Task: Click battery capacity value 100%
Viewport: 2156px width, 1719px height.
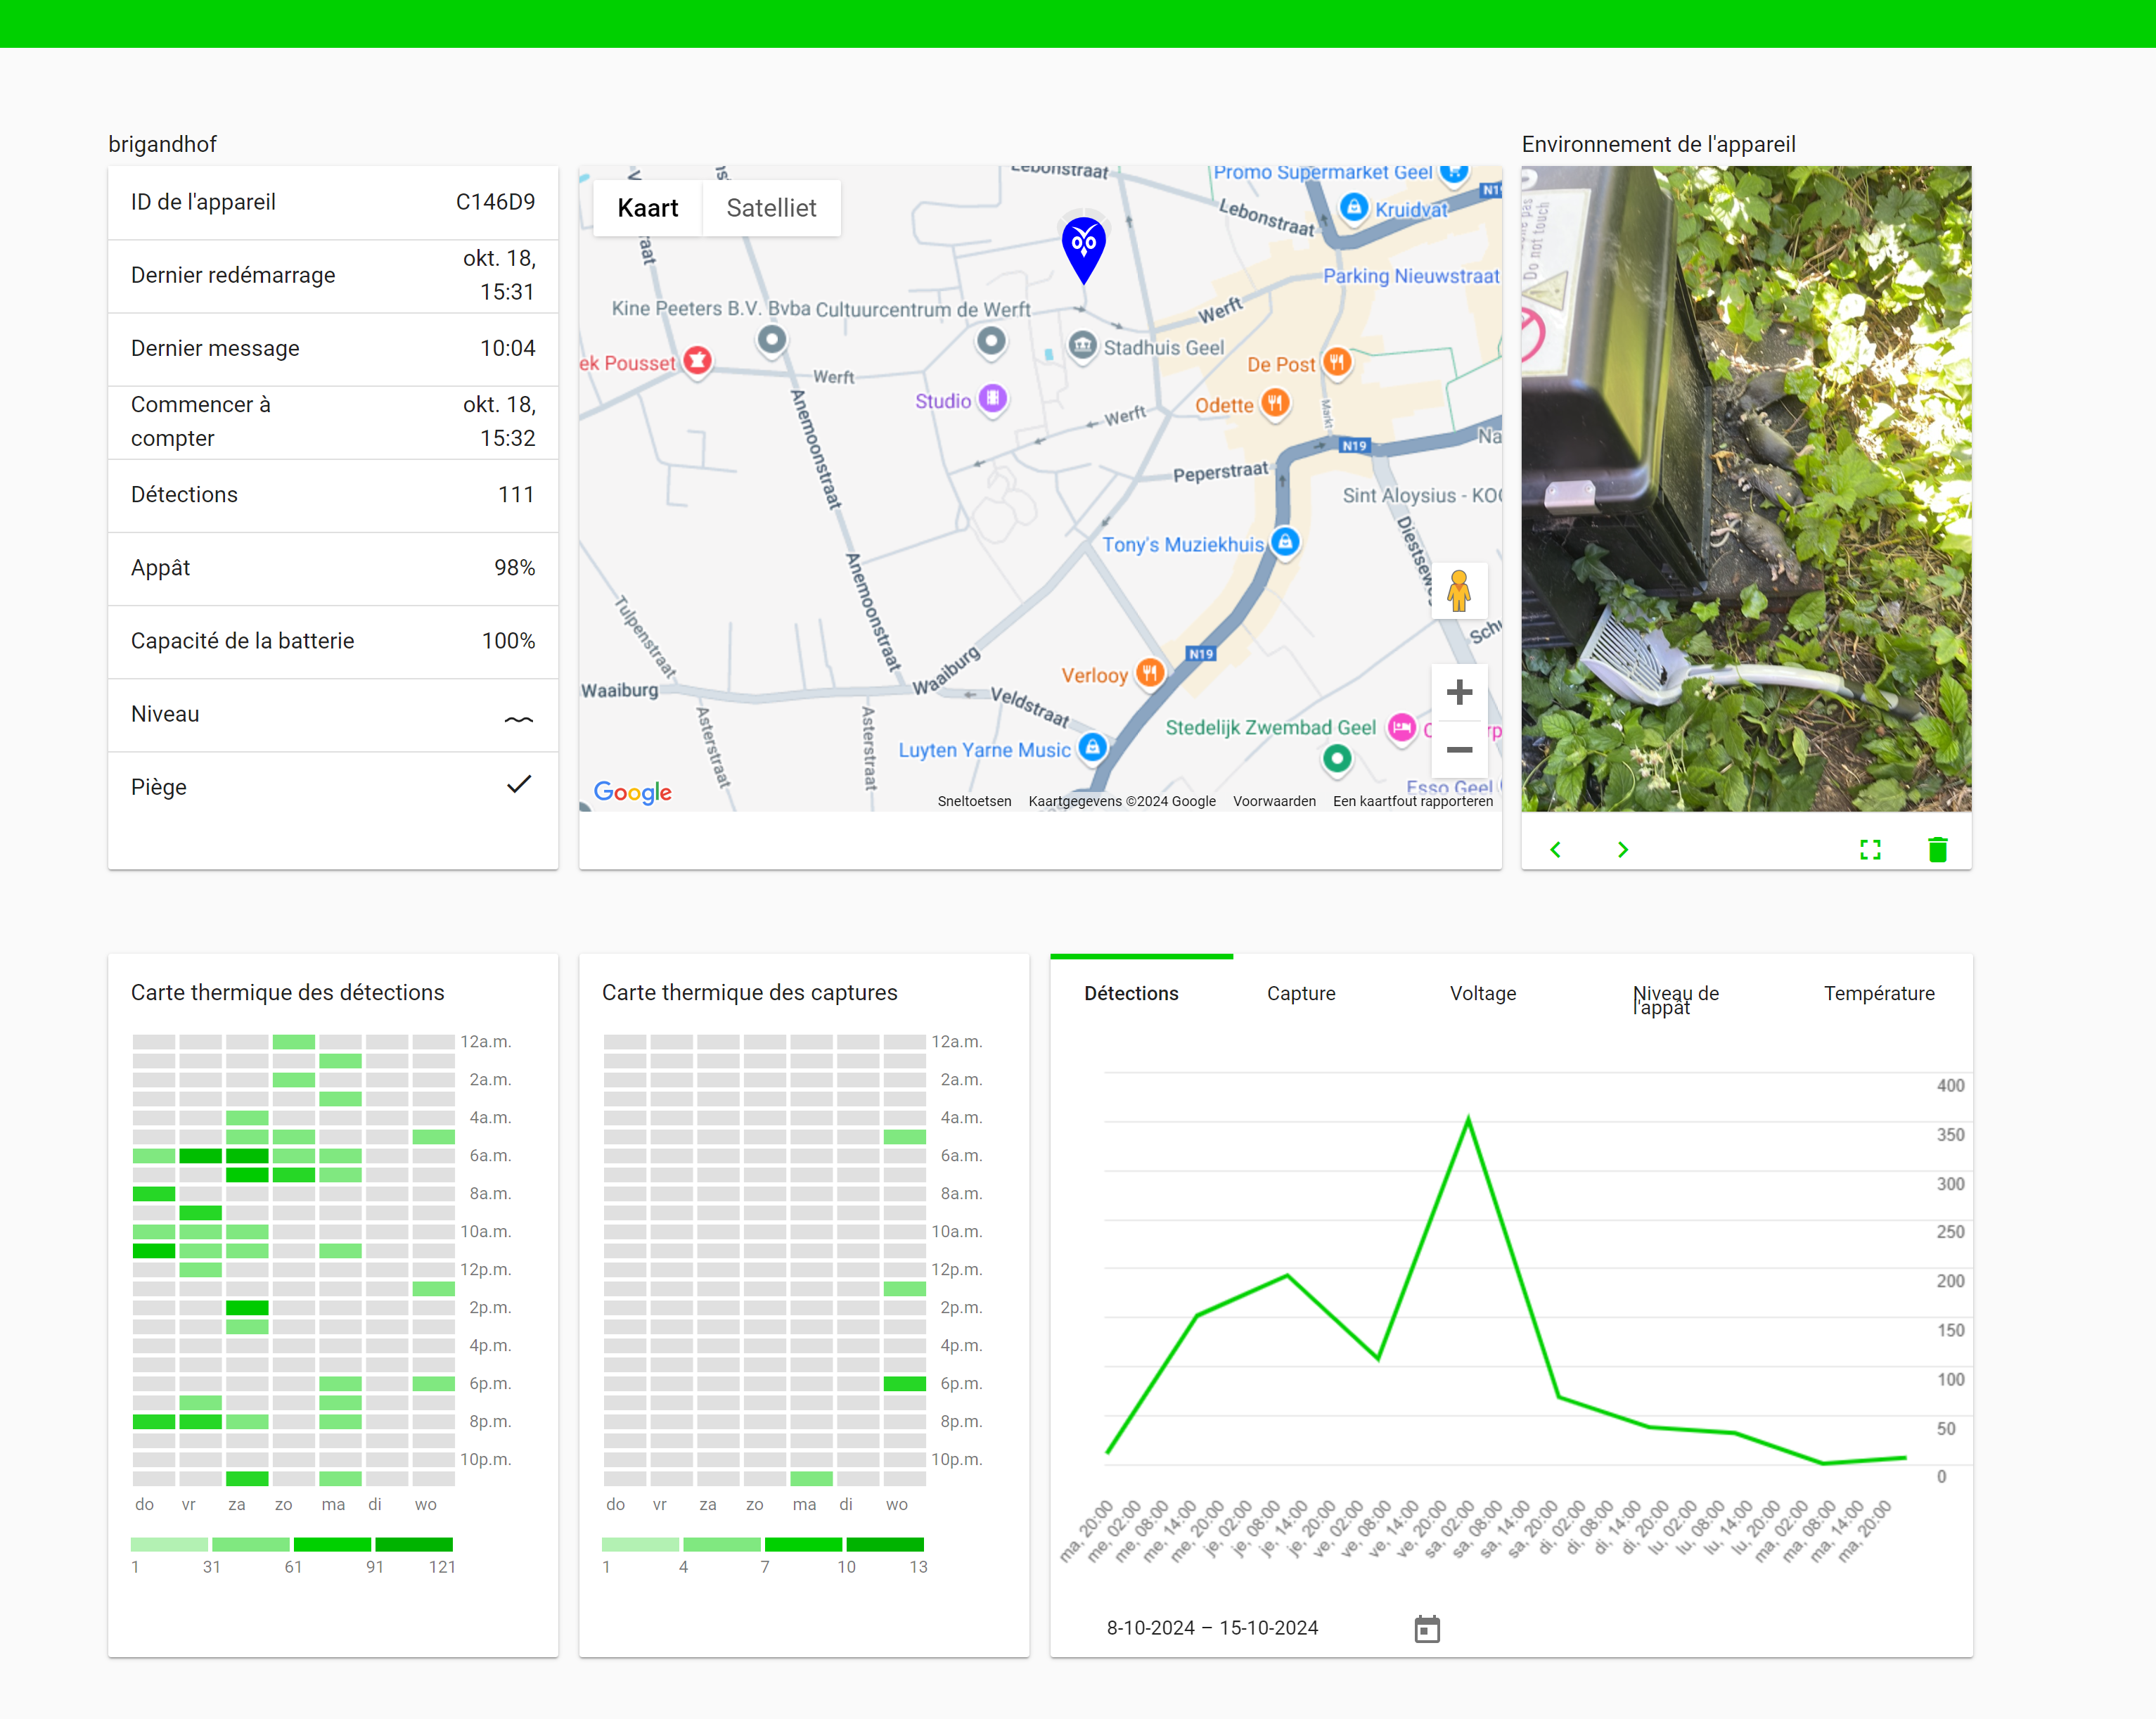Action: (x=508, y=640)
